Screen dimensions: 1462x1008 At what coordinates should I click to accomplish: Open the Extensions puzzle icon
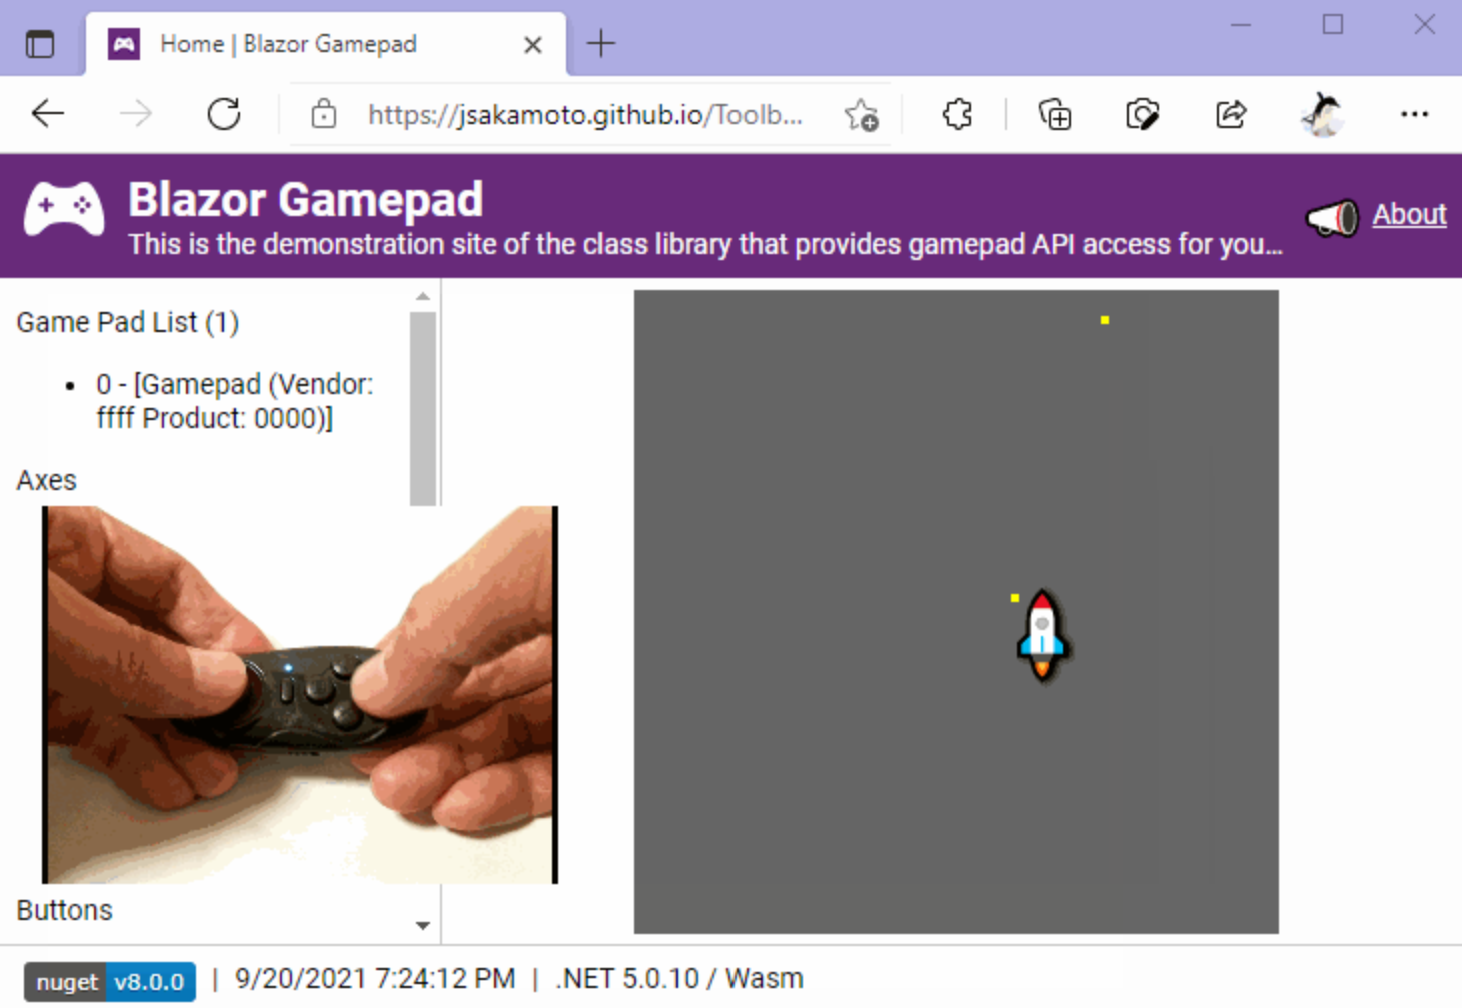[x=957, y=114]
